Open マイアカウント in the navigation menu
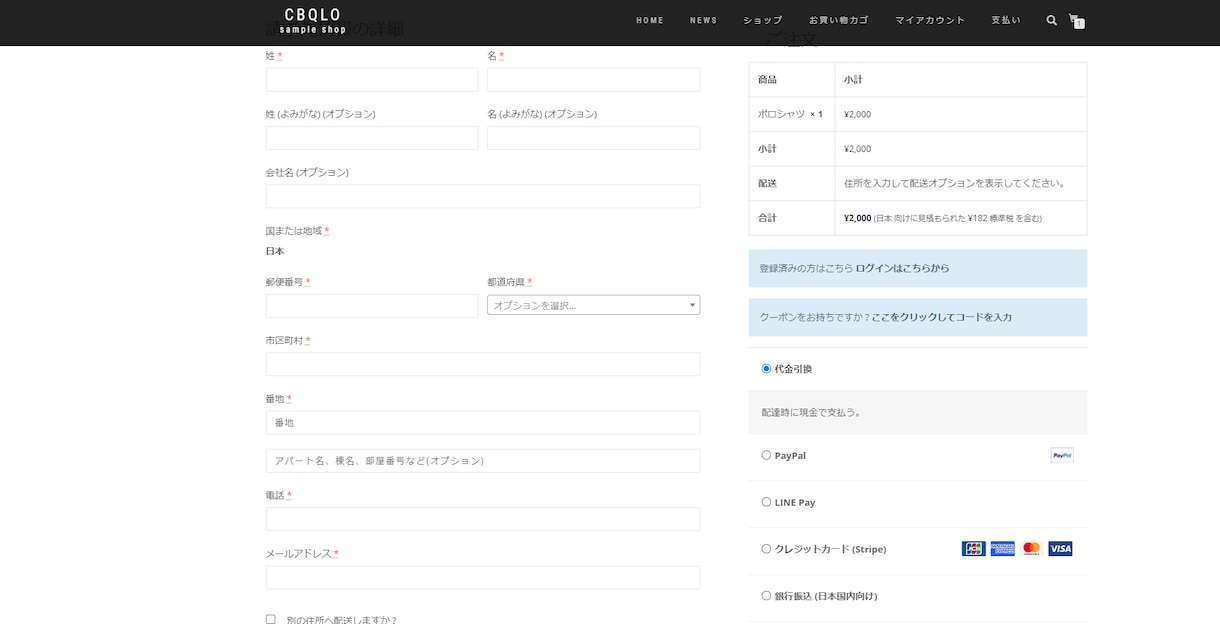The image size is (1220, 624). coord(930,21)
